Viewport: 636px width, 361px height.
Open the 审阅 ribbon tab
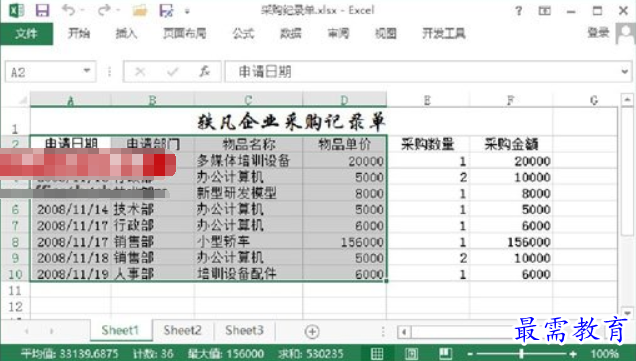coord(338,33)
